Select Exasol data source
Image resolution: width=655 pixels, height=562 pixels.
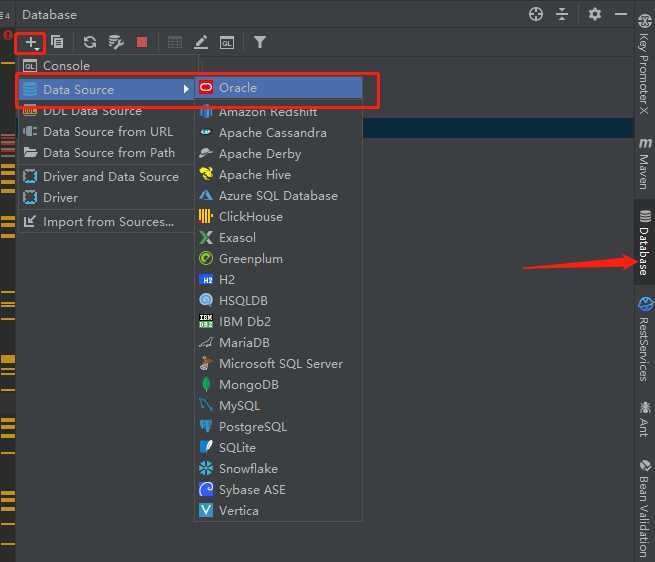coord(279,238)
